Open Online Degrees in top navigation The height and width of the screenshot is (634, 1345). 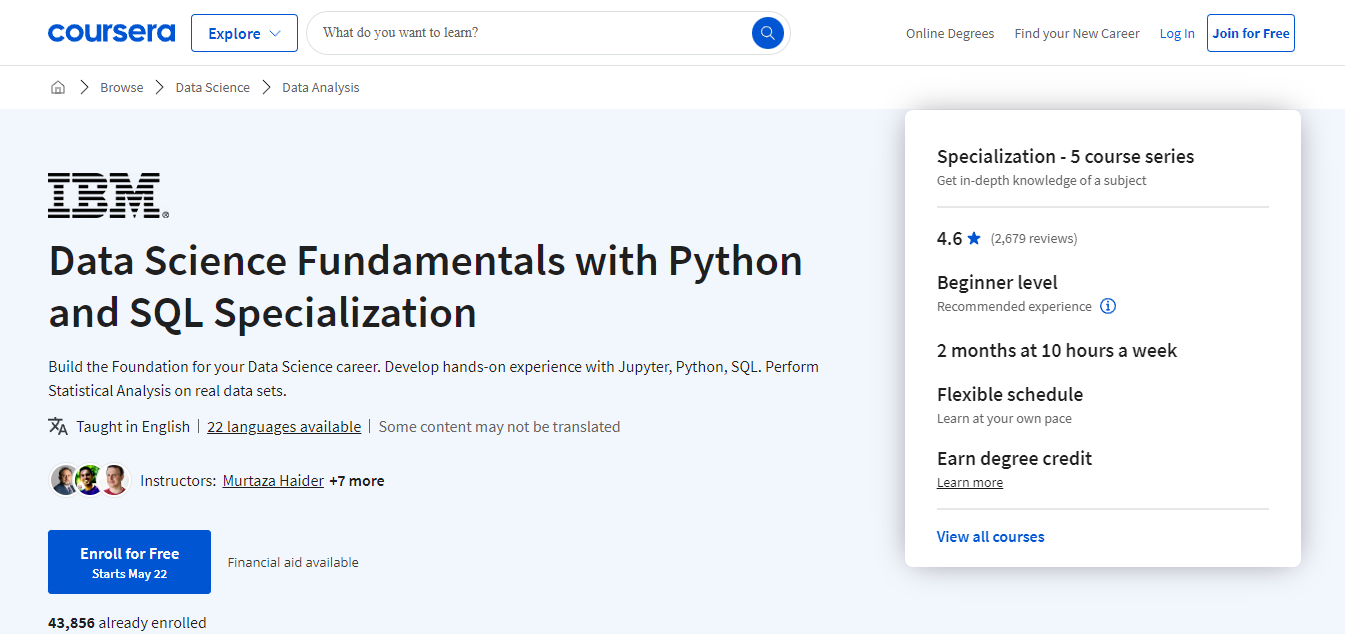949,33
